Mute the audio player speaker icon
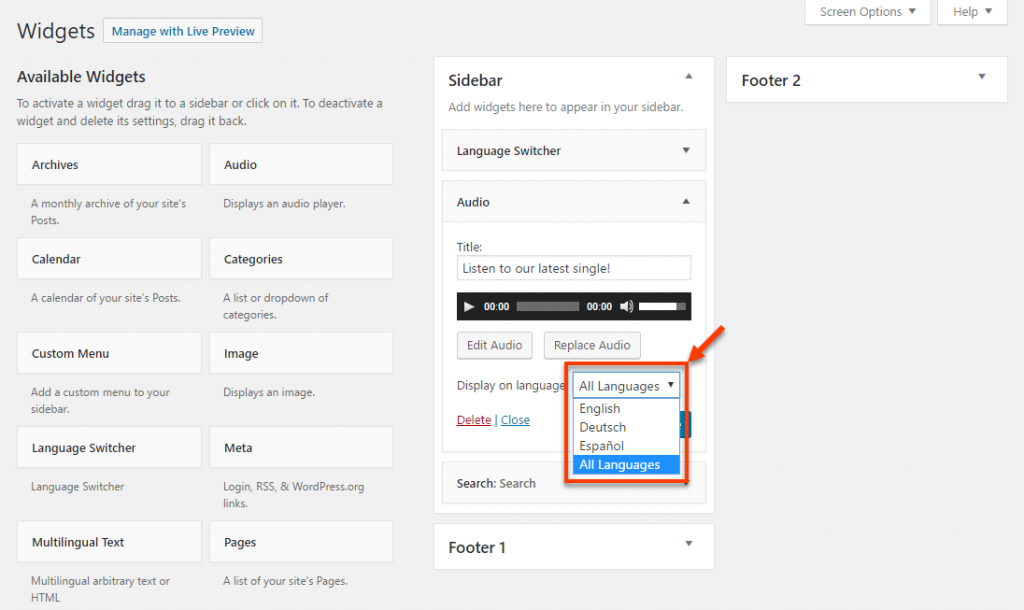Viewport: 1024px width, 610px height. click(x=627, y=306)
